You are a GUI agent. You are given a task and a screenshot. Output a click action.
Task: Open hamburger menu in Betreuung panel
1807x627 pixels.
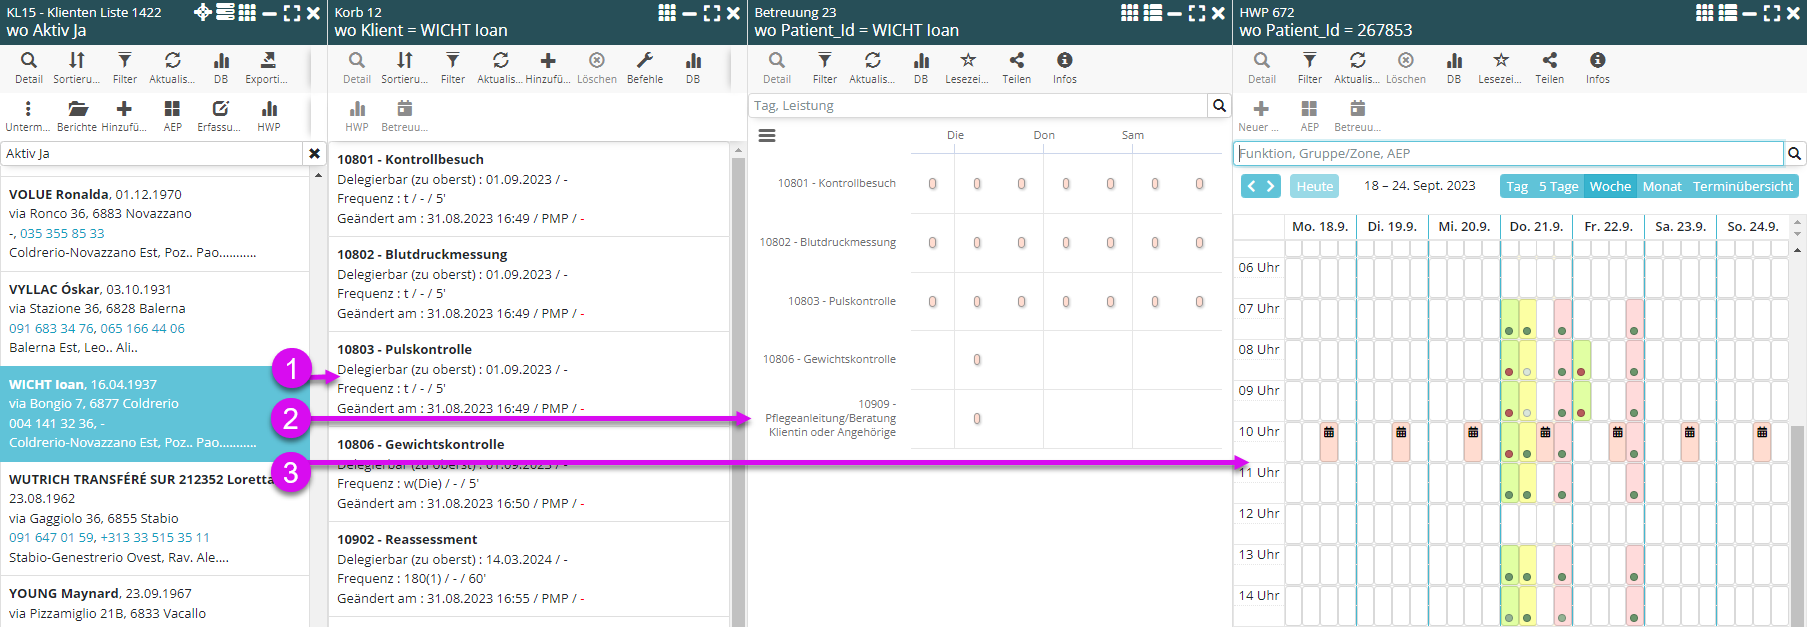[x=767, y=136]
